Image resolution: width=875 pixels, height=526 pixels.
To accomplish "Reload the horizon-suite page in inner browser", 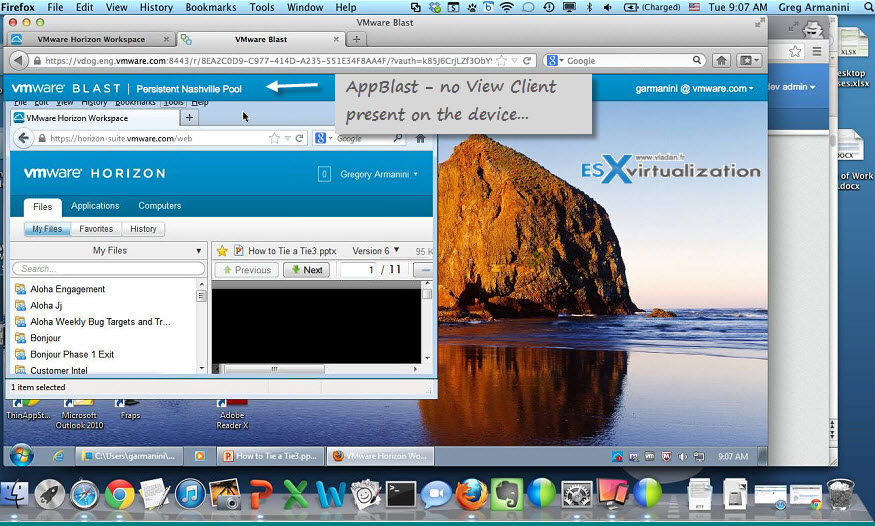I will pyautogui.click(x=299, y=138).
